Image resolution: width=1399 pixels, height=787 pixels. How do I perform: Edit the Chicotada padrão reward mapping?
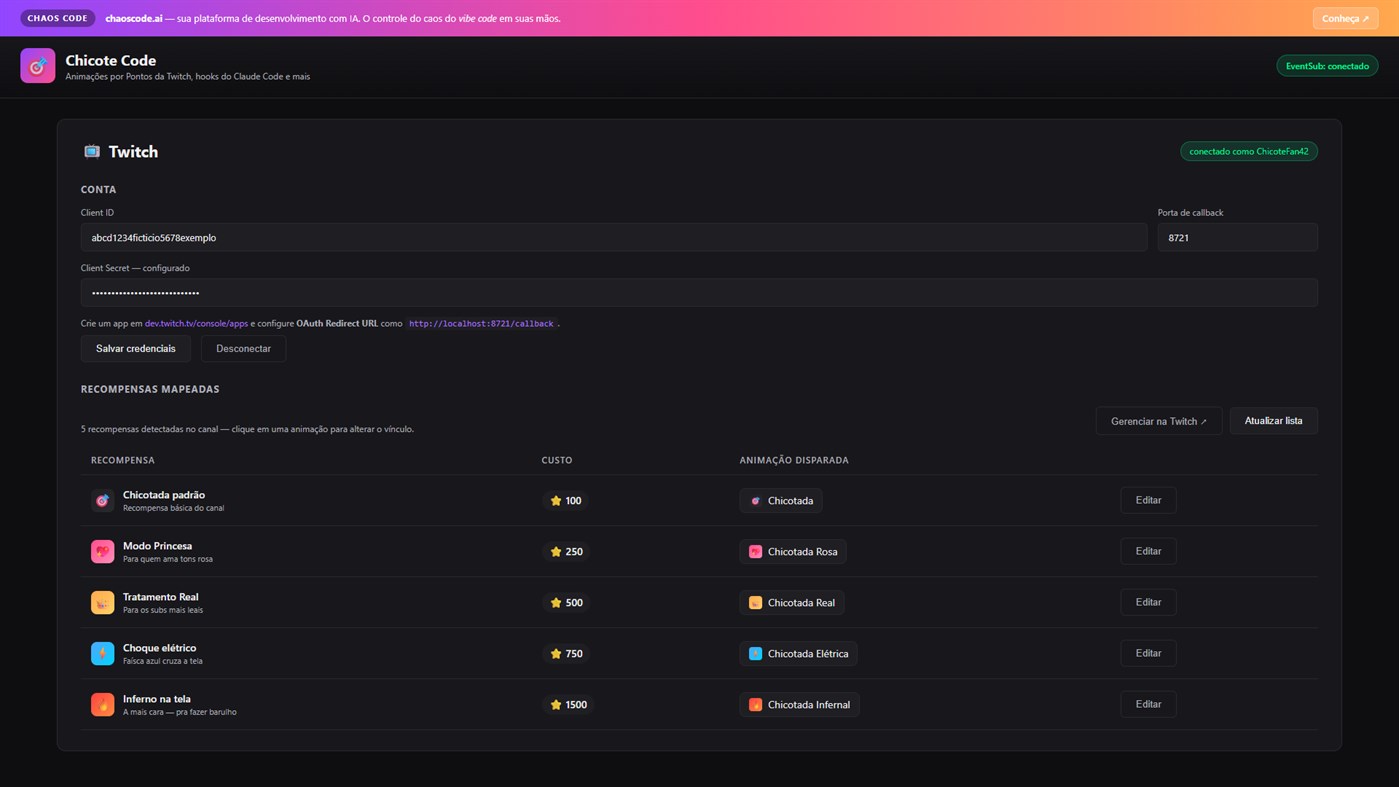coord(1148,500)
